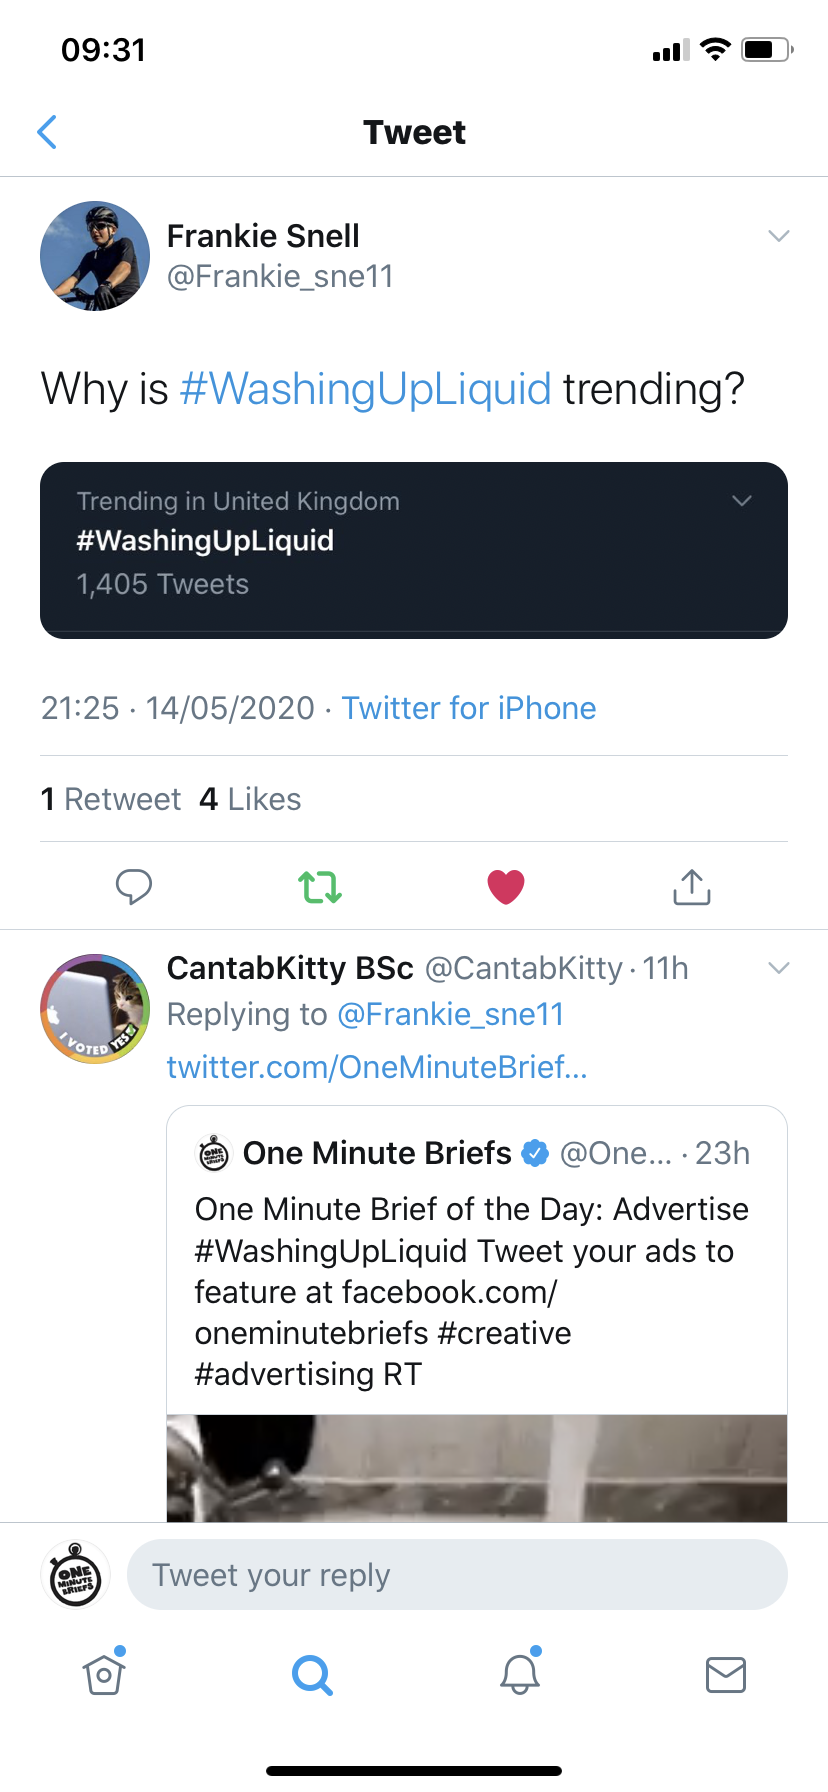Unlike the tweet via red heart
Image resolution: width=828 pixels, height=1792 pixels.
pyautogui.click(x=506, y=887)
